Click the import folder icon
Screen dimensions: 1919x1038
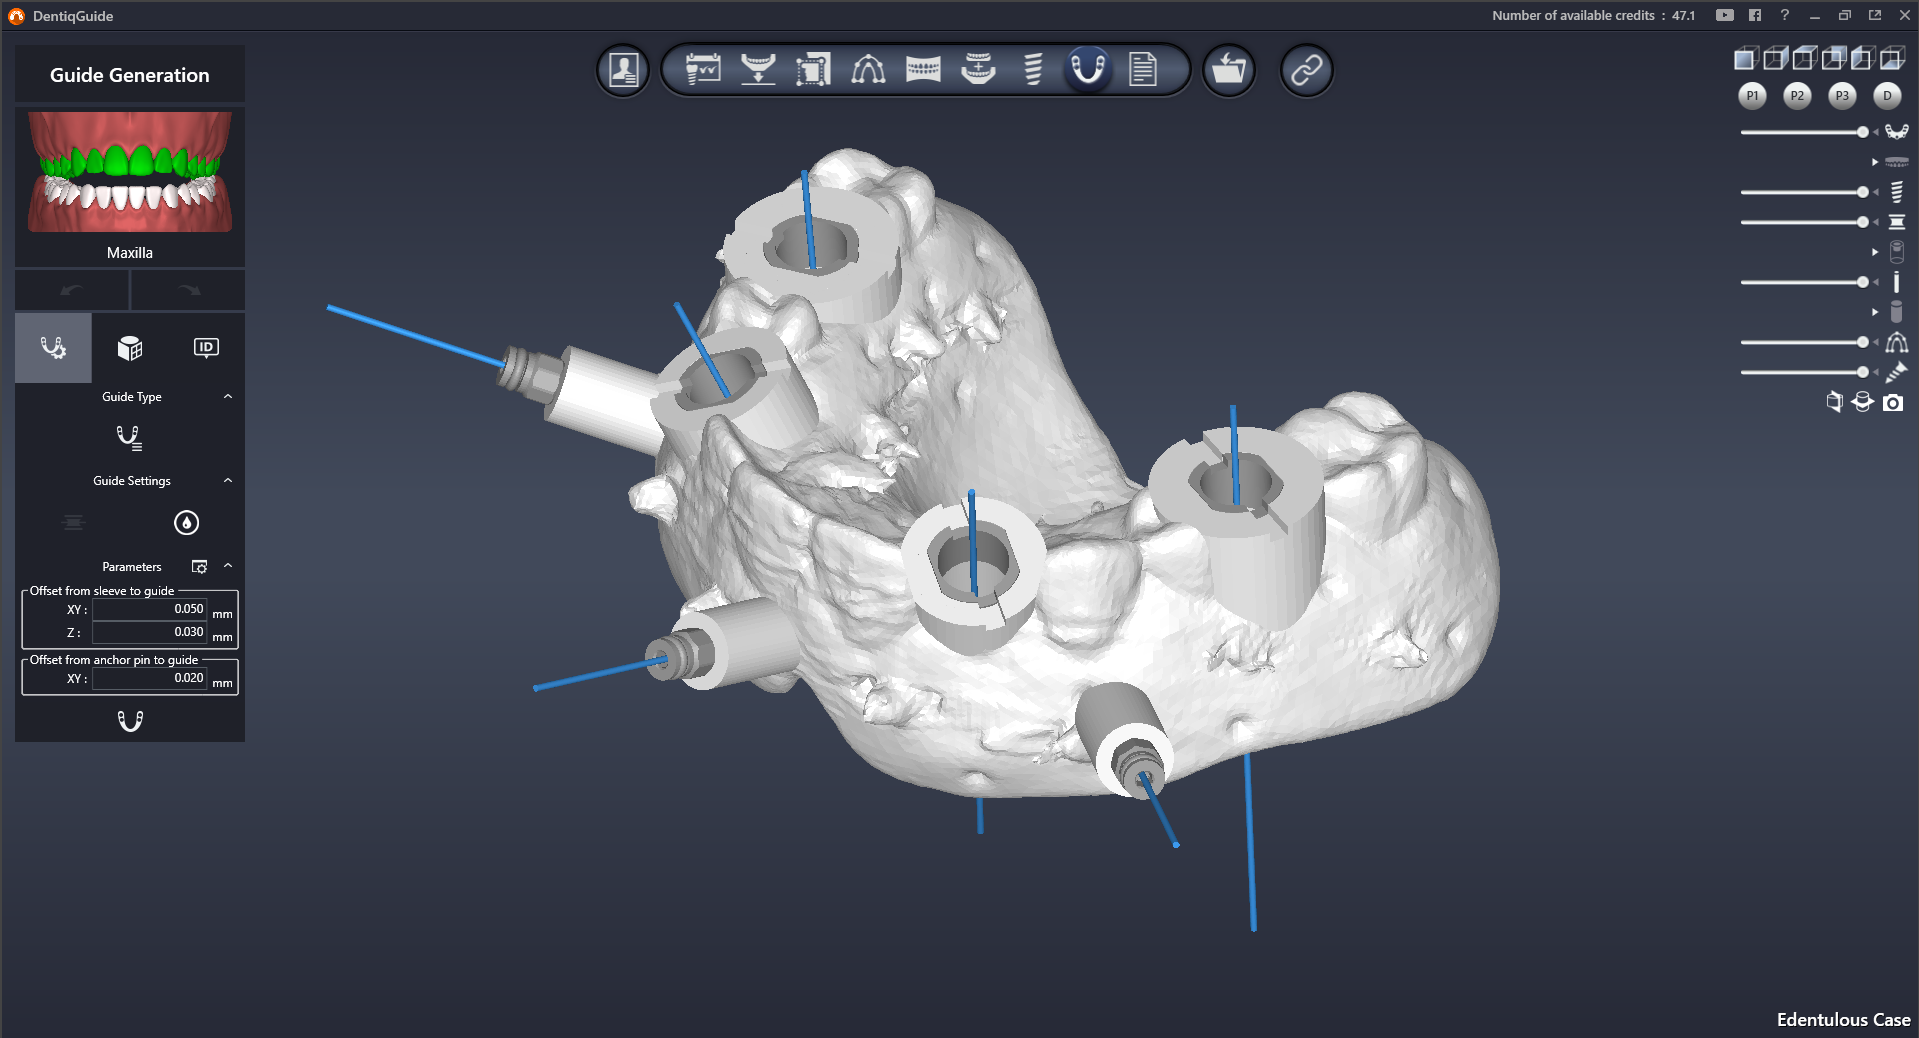[1228, 70]
